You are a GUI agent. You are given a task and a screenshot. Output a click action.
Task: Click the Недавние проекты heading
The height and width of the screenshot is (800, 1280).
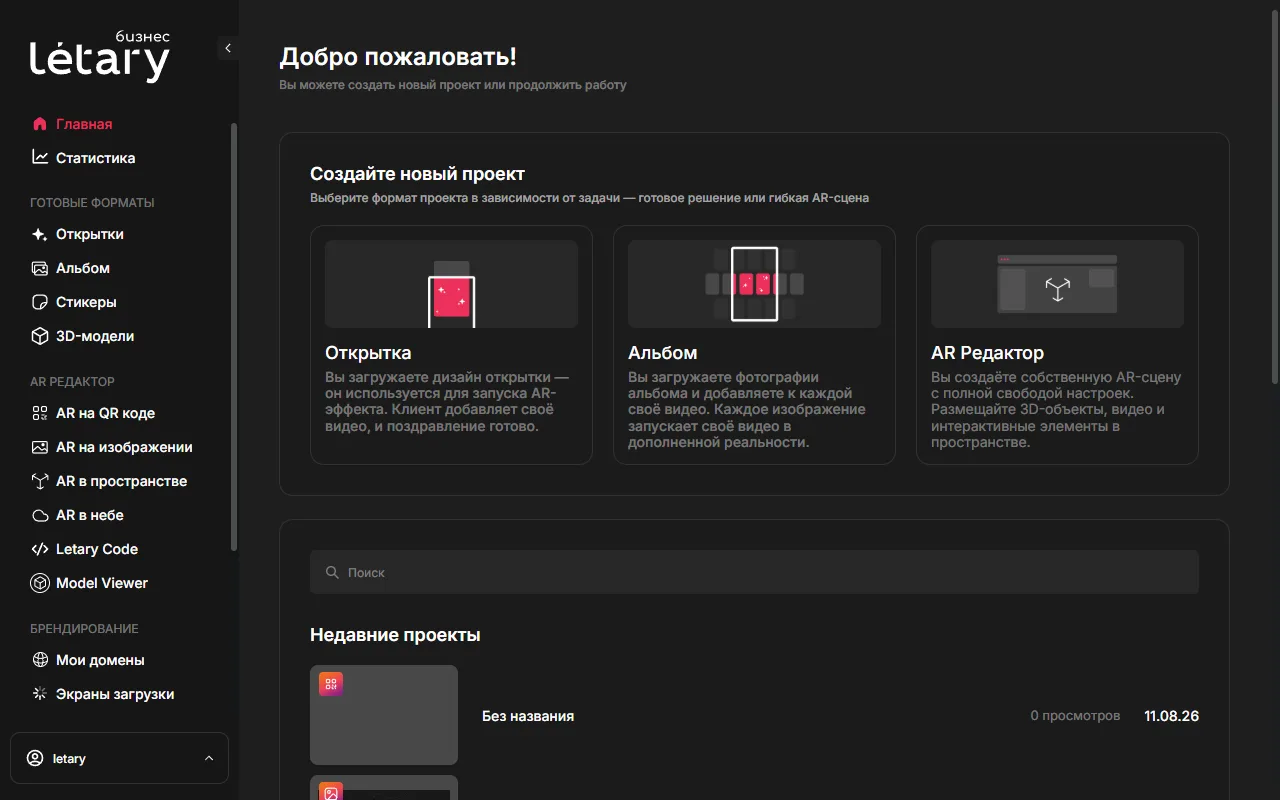tap(395, 635)
